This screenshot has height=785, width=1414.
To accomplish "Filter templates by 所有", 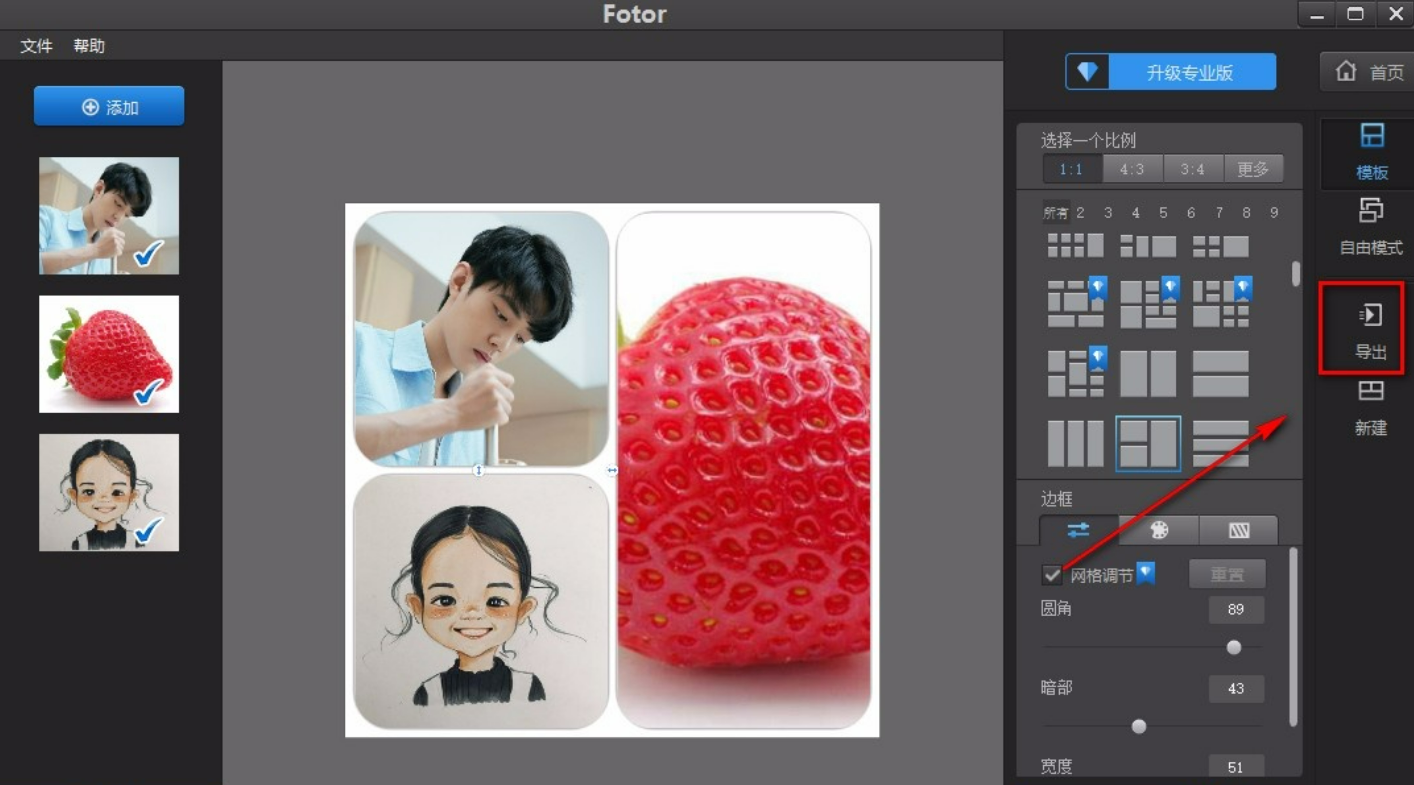I will (x=1056, y=212).
